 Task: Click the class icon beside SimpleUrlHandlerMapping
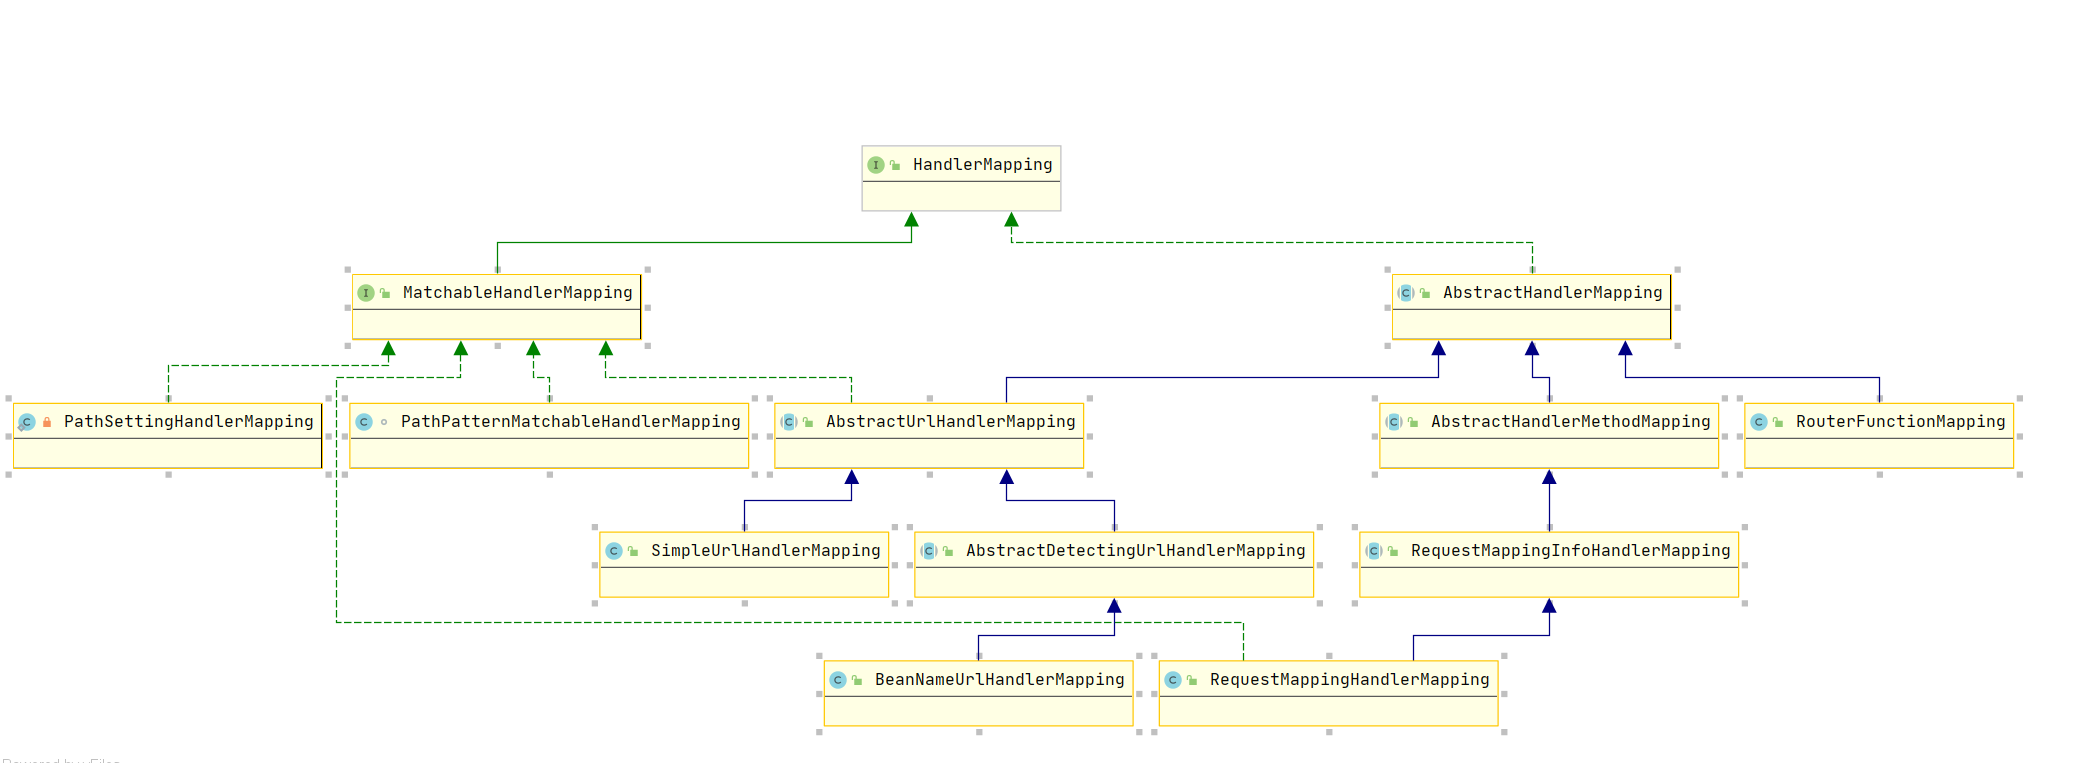614,551
